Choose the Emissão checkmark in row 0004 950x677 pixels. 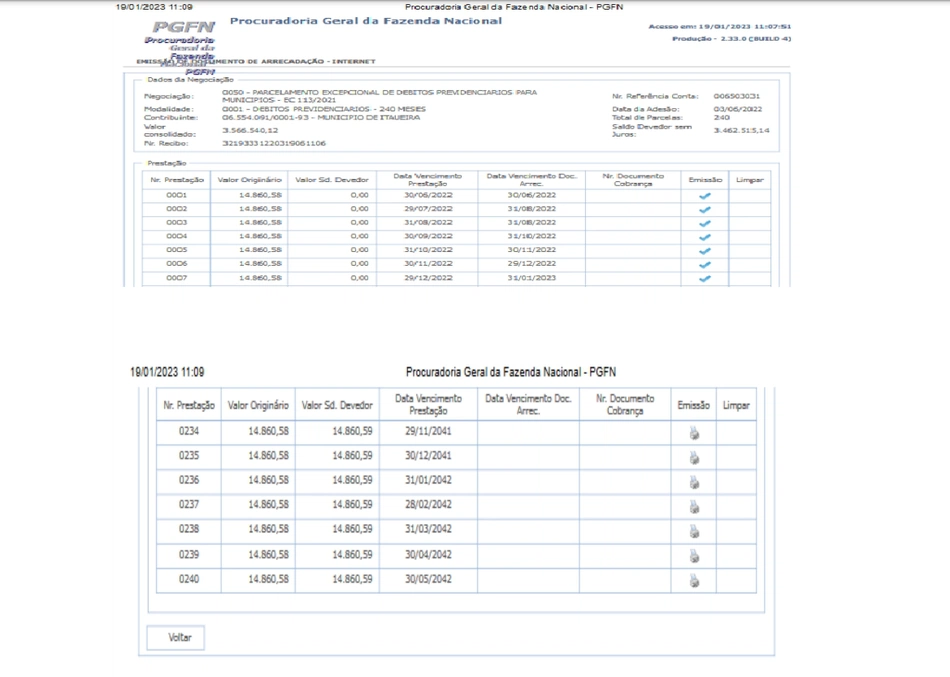(705, 238)
